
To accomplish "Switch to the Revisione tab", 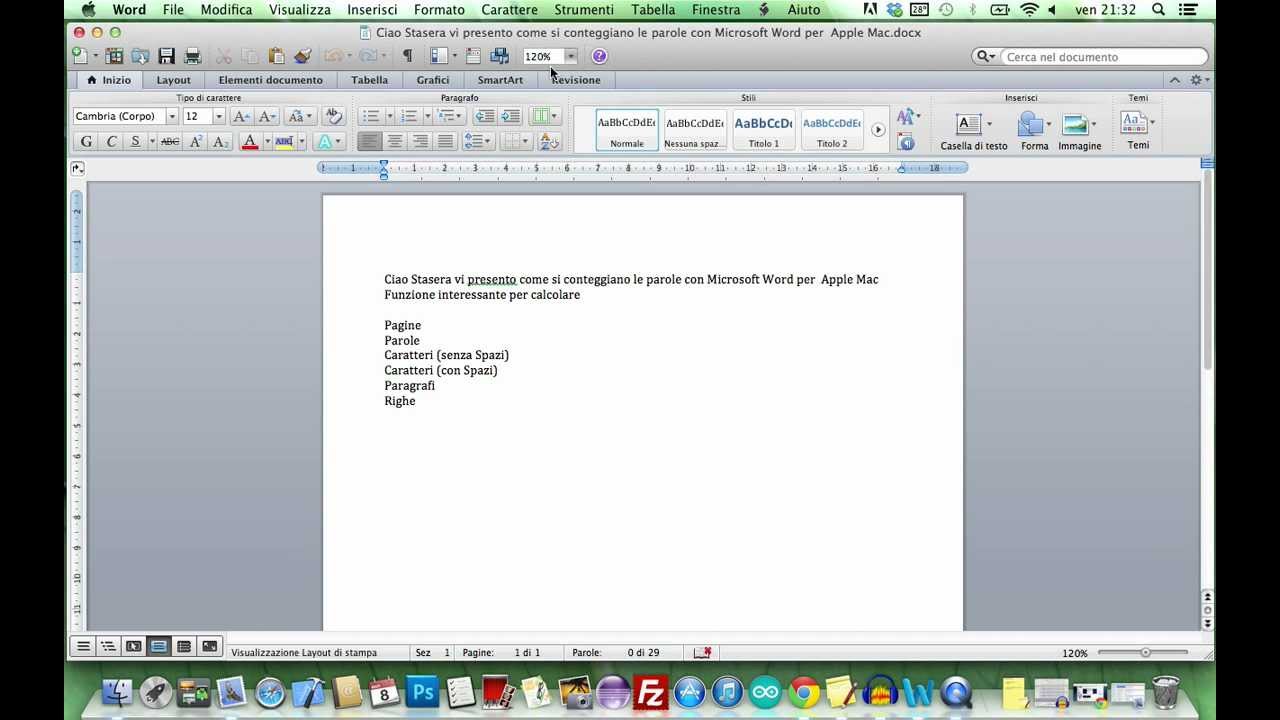I will pos(576,80).
